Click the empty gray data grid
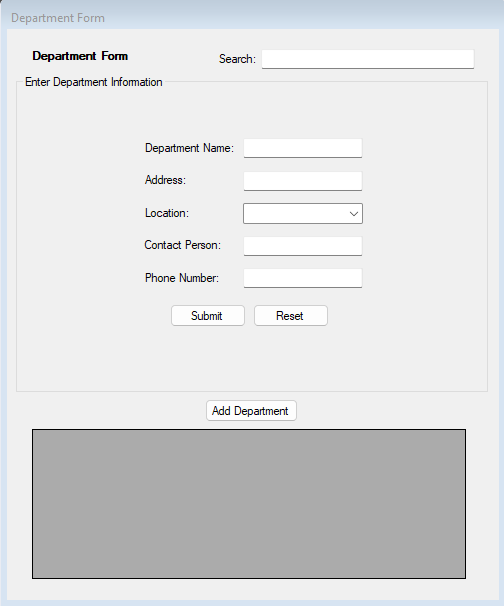This screenshot has width=504, height=606. coord(249,504)
